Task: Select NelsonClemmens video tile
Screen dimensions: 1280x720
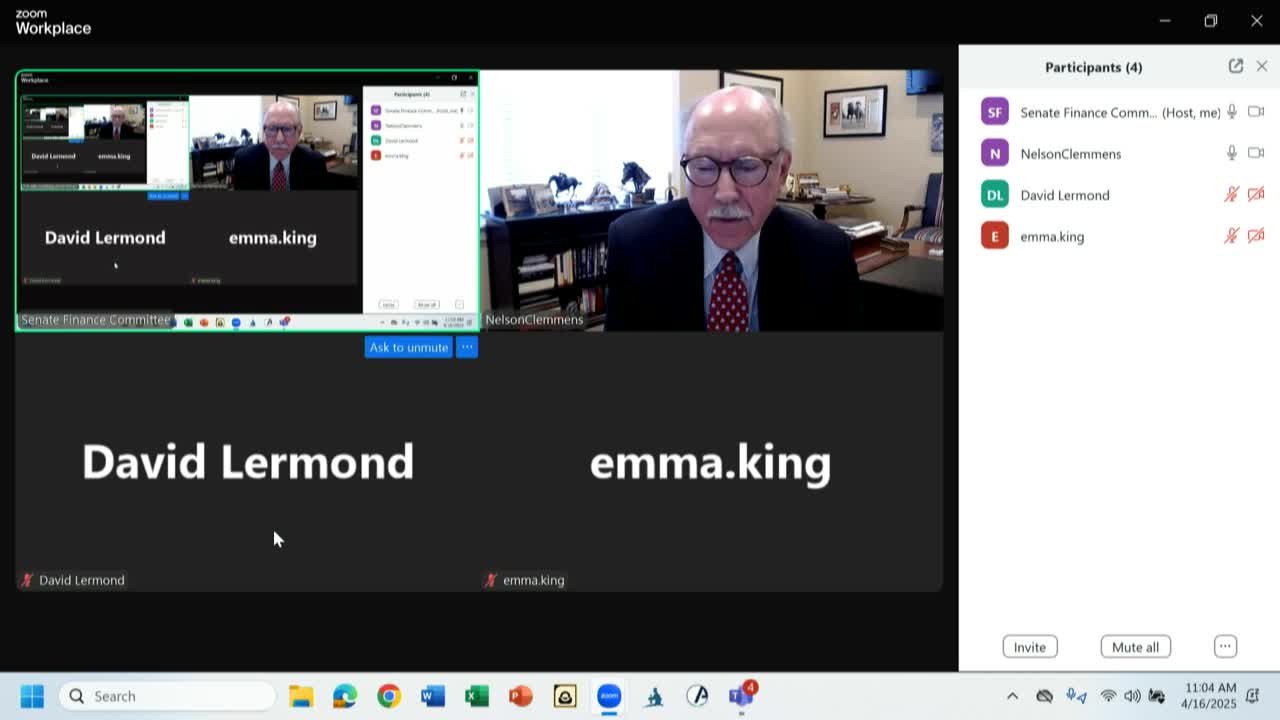Action: (711, 200)
